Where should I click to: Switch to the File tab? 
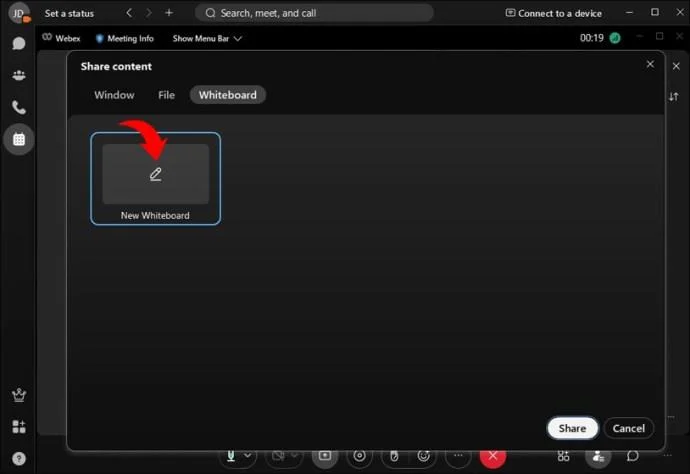pos(166,95)
